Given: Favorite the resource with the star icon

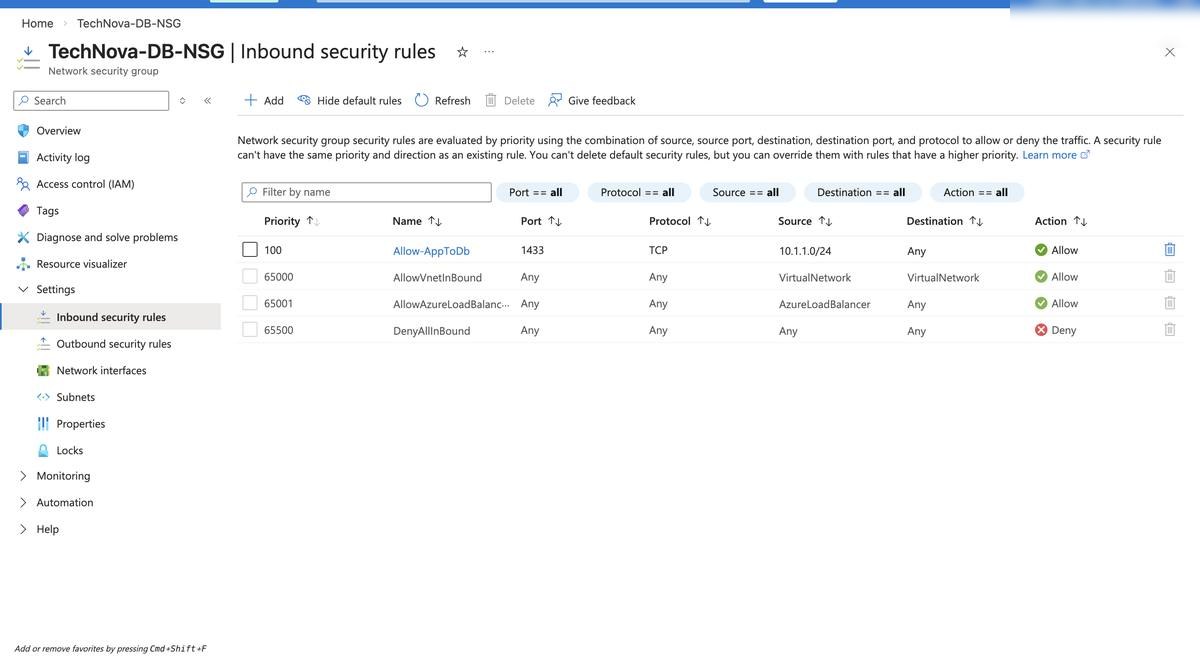Looking at the screenshot, I should coord(462,52).
